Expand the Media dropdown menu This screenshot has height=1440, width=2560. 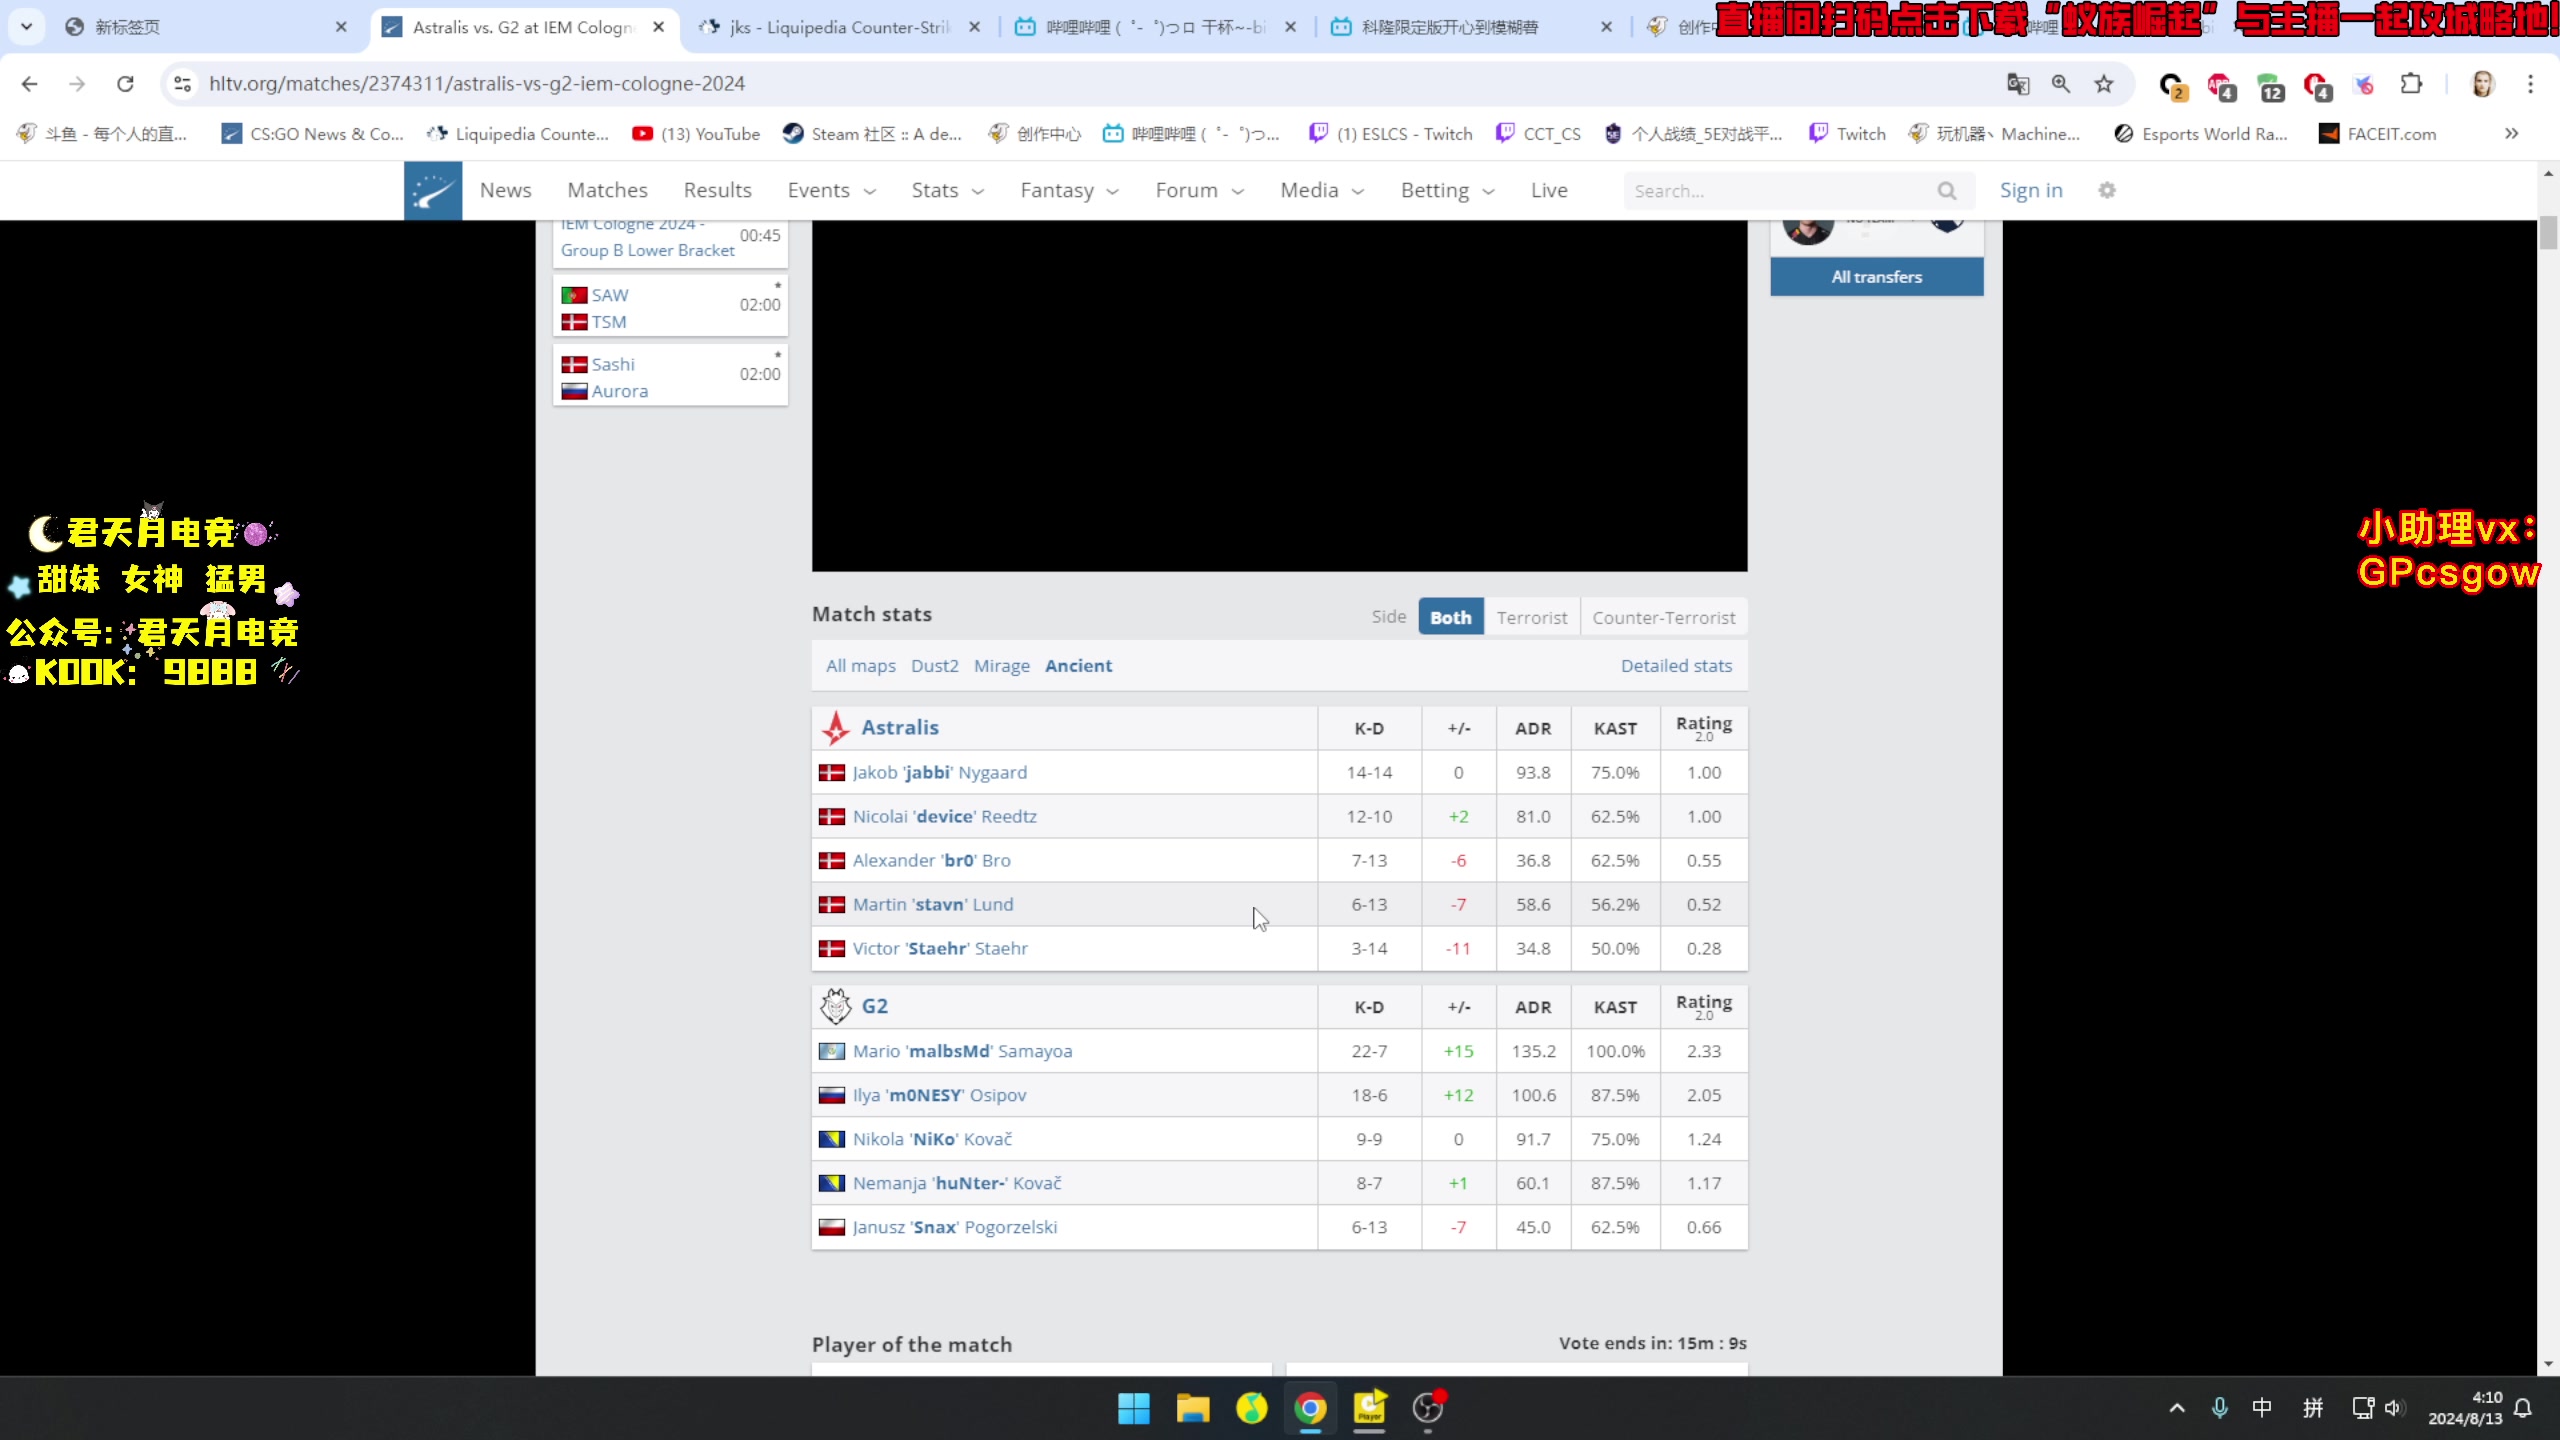click(1322, 190)
